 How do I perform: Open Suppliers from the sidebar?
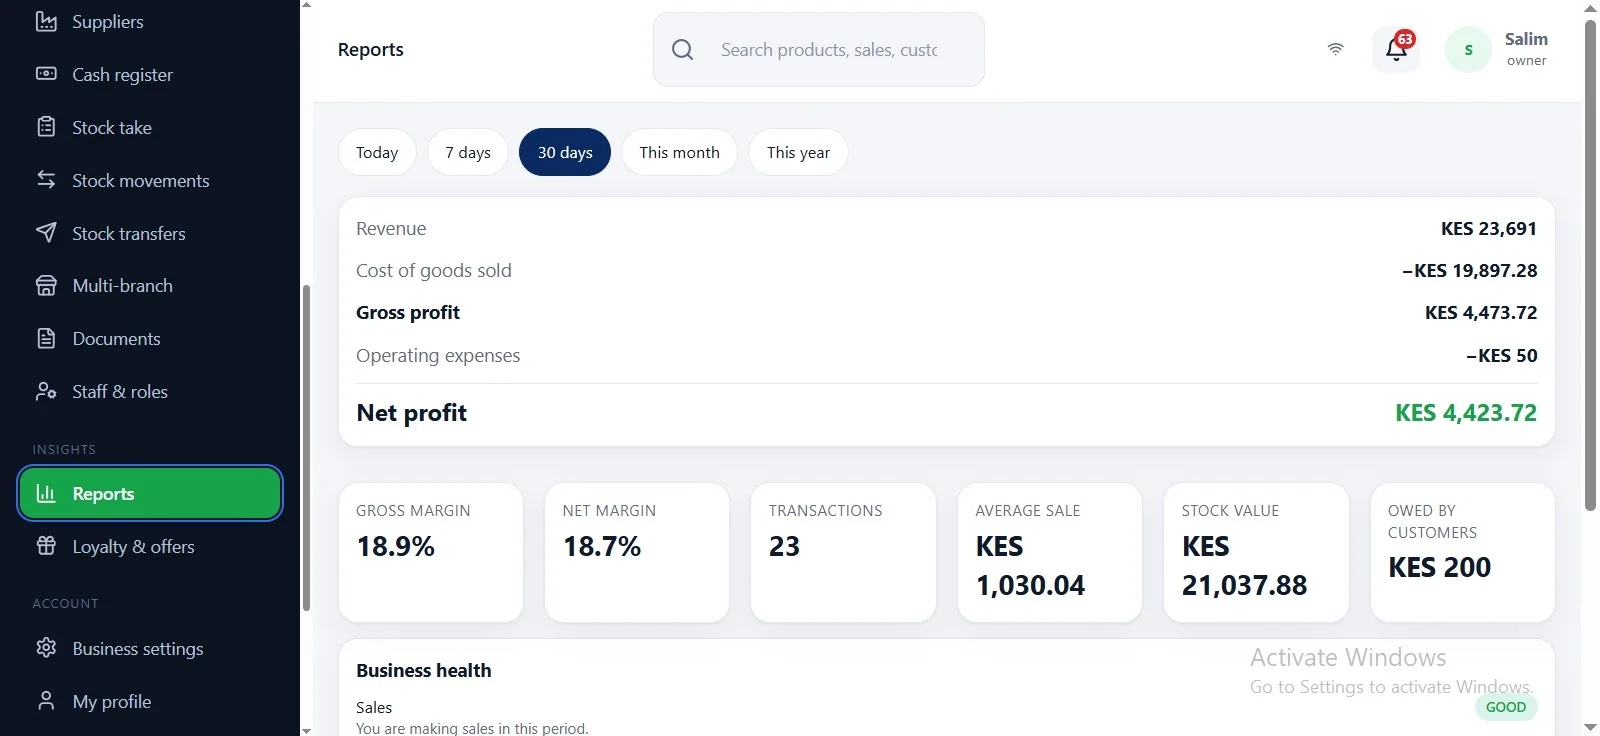click(x=150, y=21)
